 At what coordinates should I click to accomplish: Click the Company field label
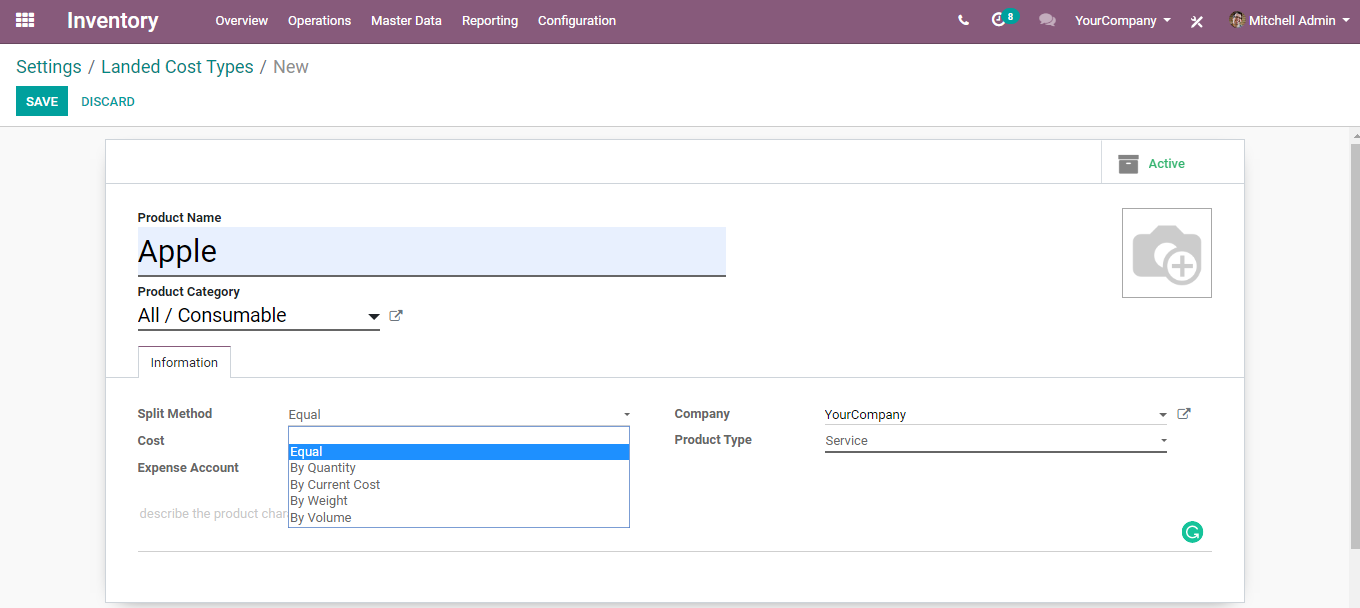tap(702, 414)
